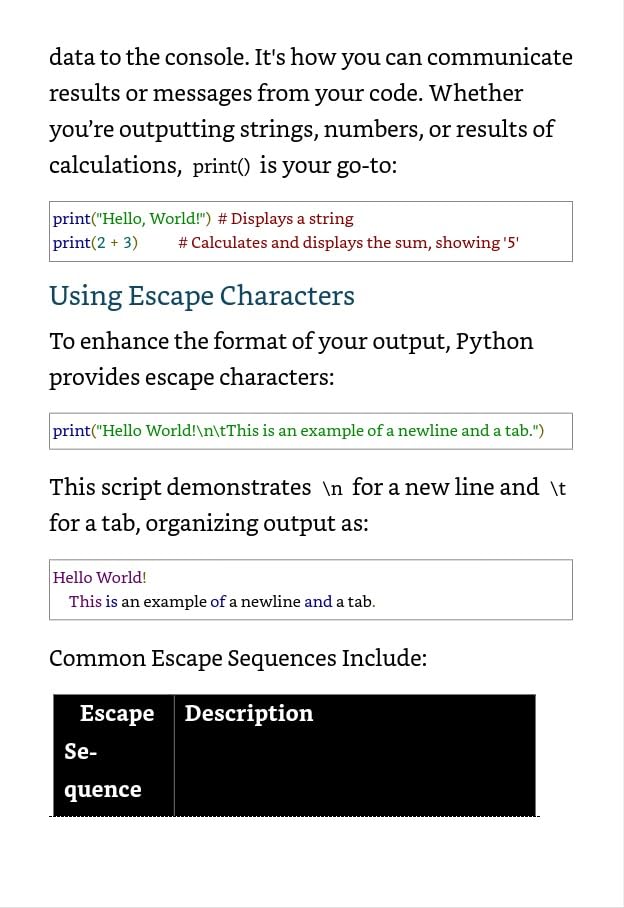Click the 'Common Escape Sequences Include:' text
This screenshot has height=908, width=624.
pos(238,658)
